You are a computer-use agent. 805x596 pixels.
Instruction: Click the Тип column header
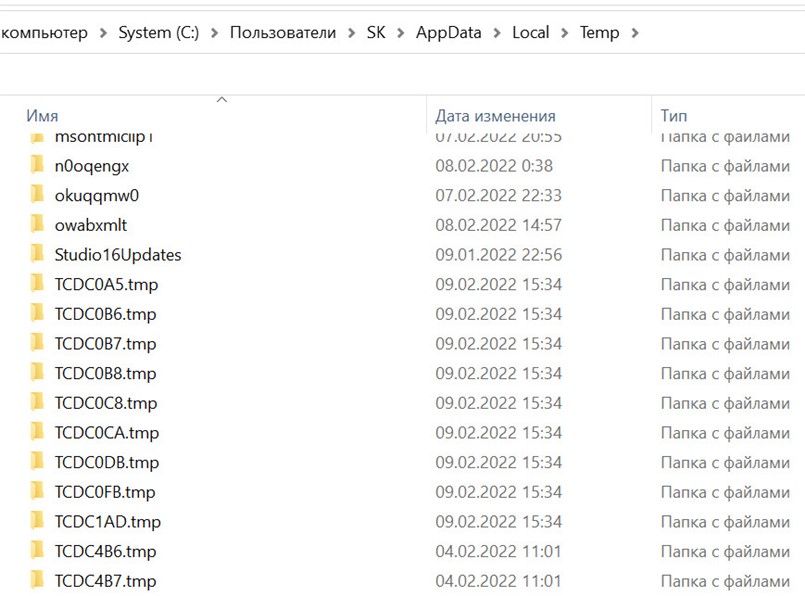click(673, 115)
